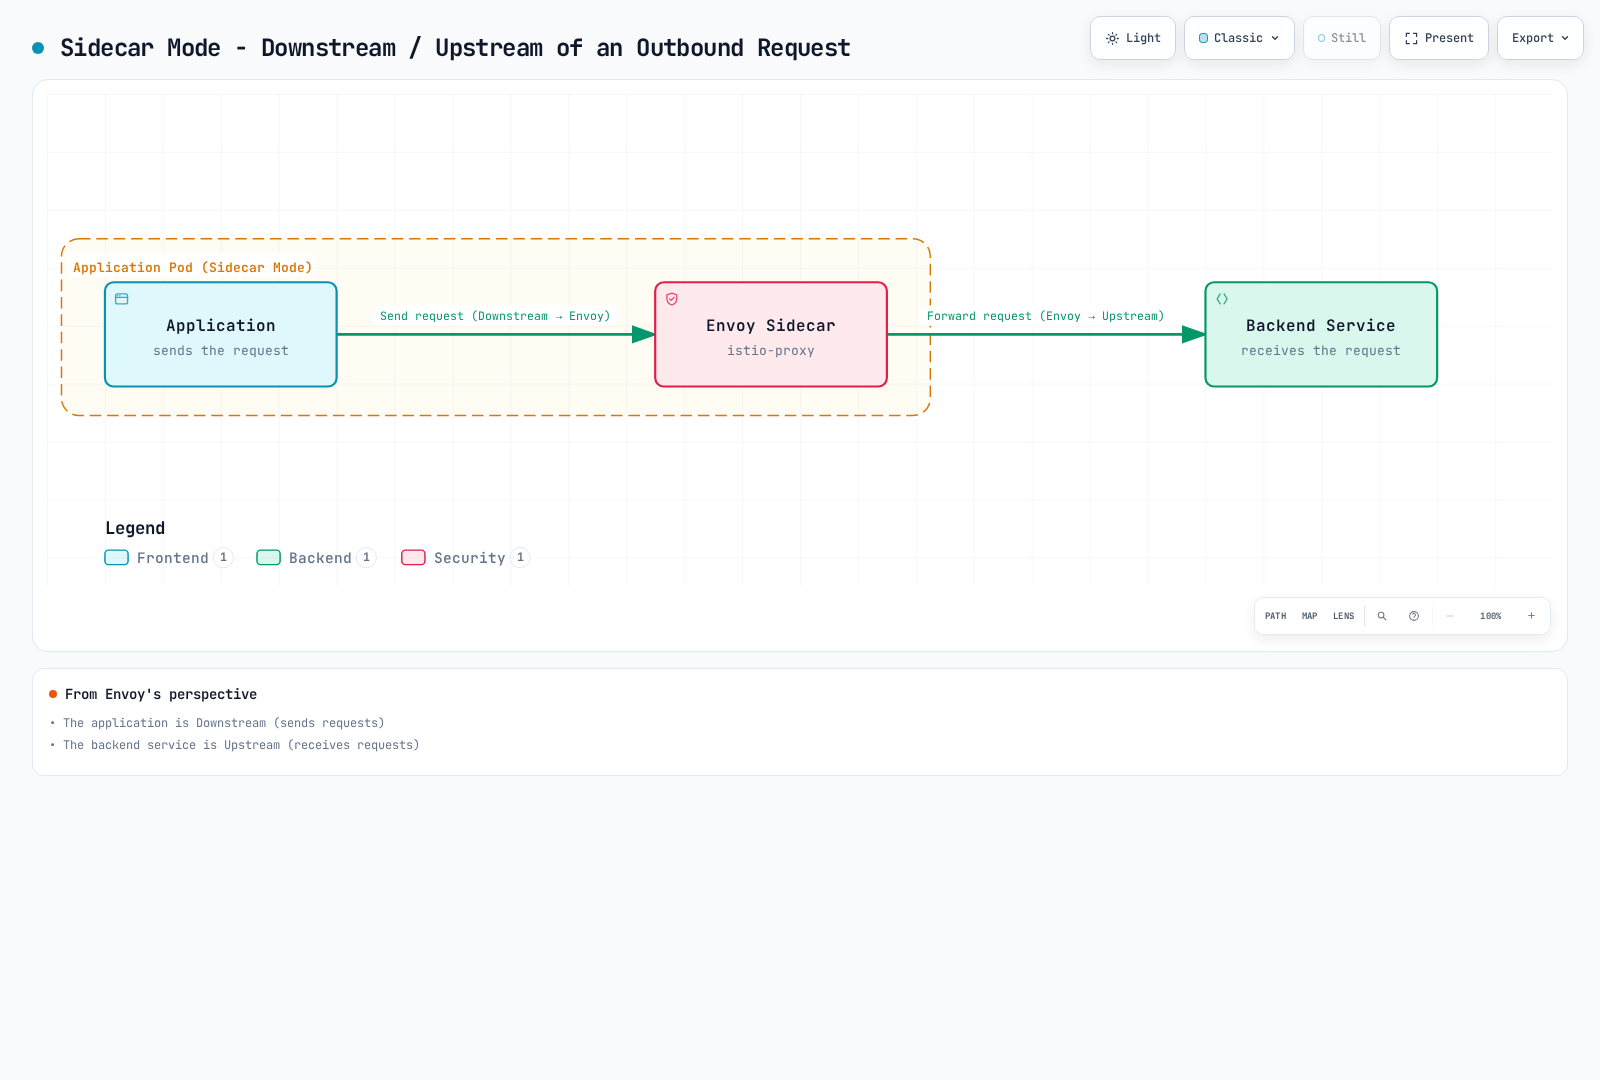Zoom out with the minus icon

pyautogui.click(x=1450, y=616)
